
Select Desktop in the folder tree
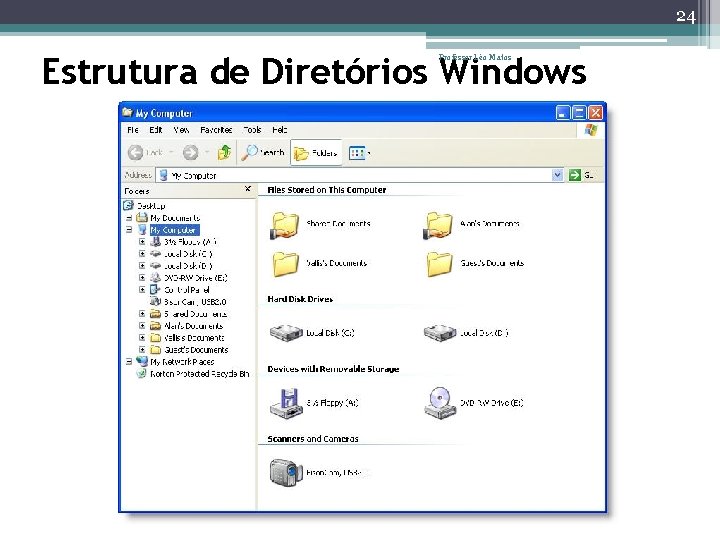[x=152, y=206]
